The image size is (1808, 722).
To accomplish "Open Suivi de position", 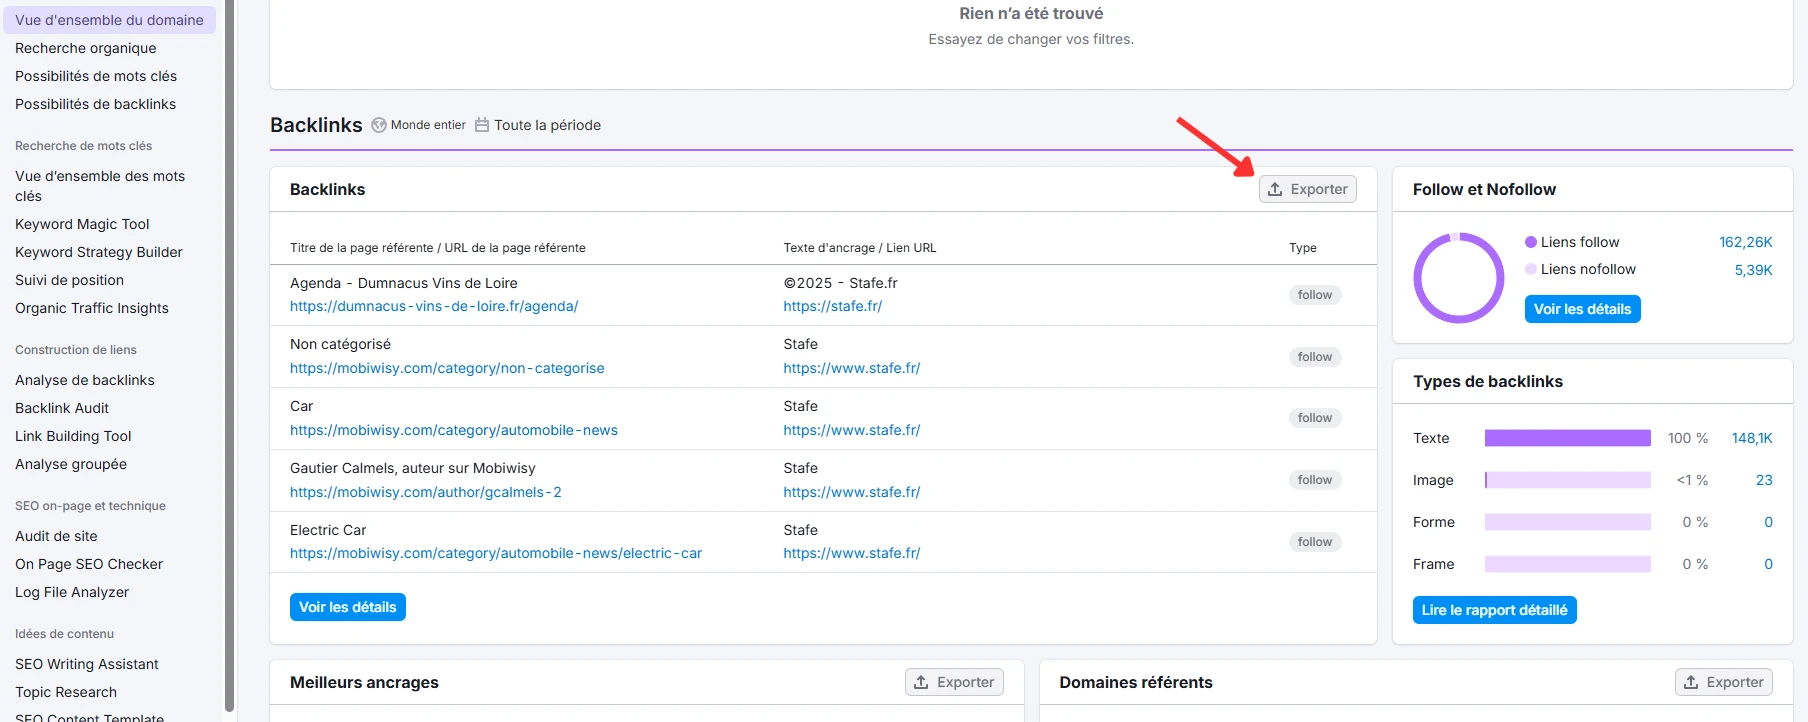I will 70,280.
